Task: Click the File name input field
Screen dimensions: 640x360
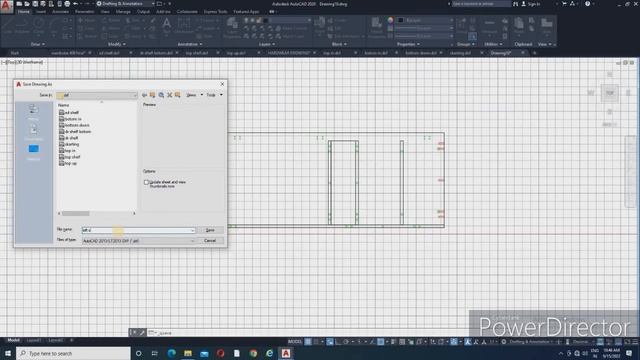Action: [x=138, y=230]
